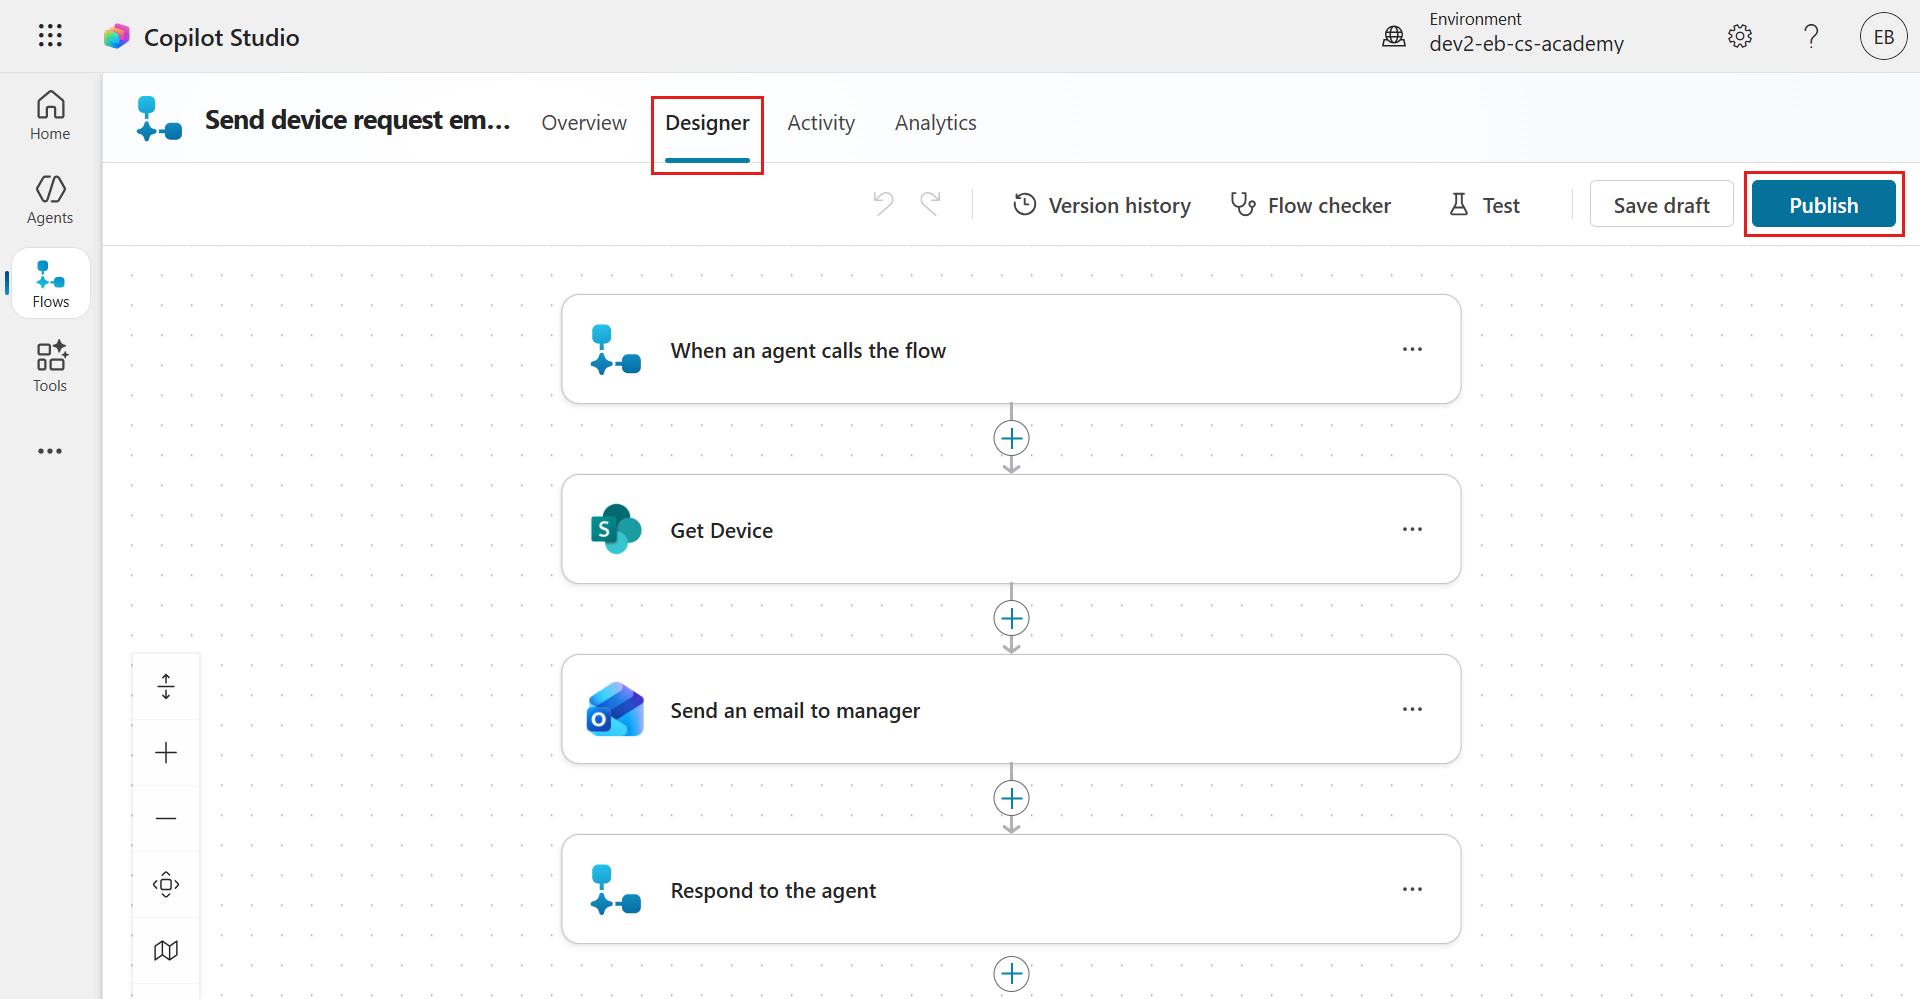Open the settings gear icon

[x=1739, y=37]
